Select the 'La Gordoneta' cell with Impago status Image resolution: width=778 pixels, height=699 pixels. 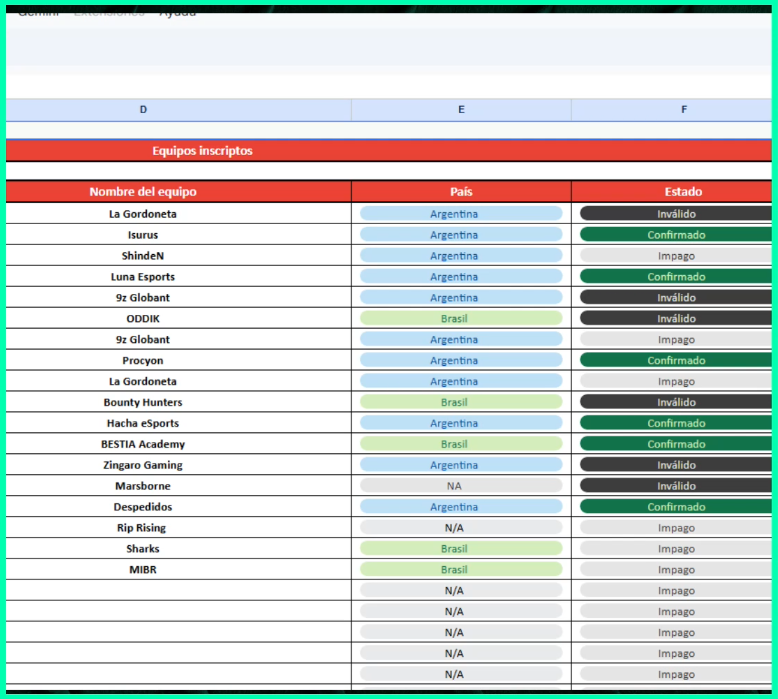point(179,381)
